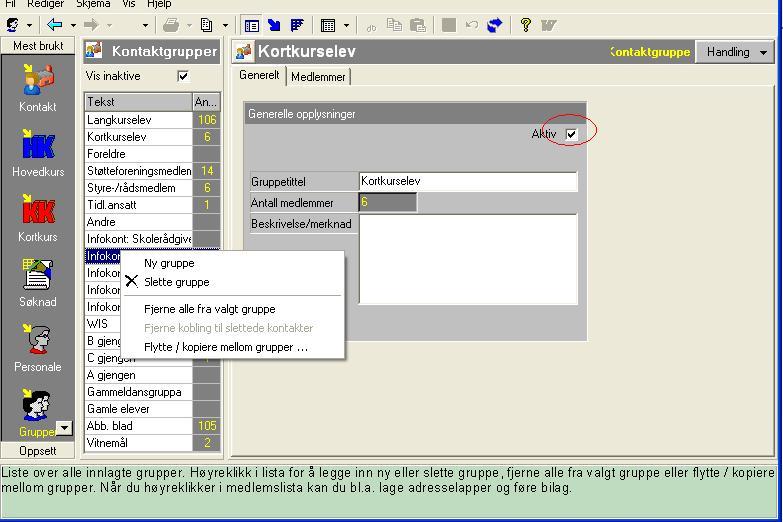Open the dropdown beside the document pages icon
Image resolution: width=783 pixels, height=522 pixels.
[225, 25]
